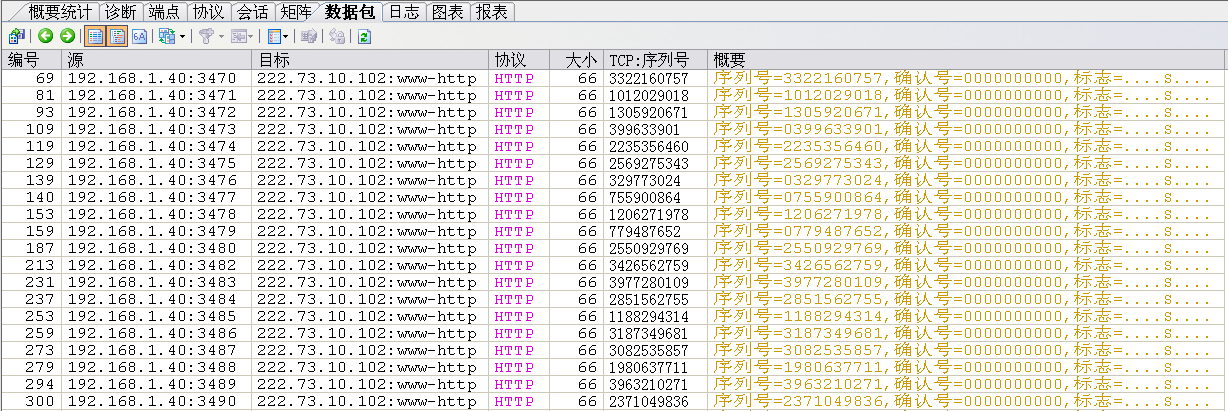Image resolution: width=1228 pixels, height=411 pixels.
Task: Sort by the 源 column header
Action: pyautogui.click(x=156, y=60)
